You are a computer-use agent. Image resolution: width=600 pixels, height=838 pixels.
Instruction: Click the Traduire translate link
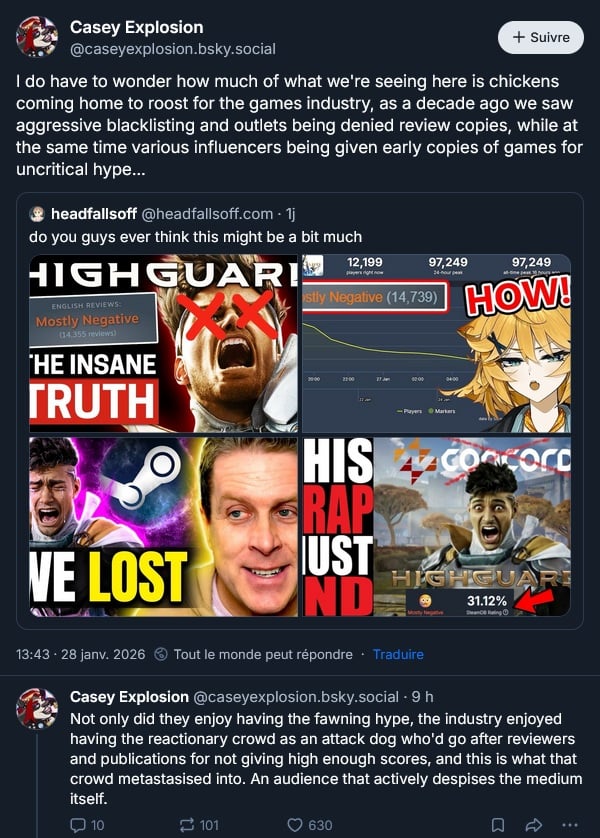point(398,654)
